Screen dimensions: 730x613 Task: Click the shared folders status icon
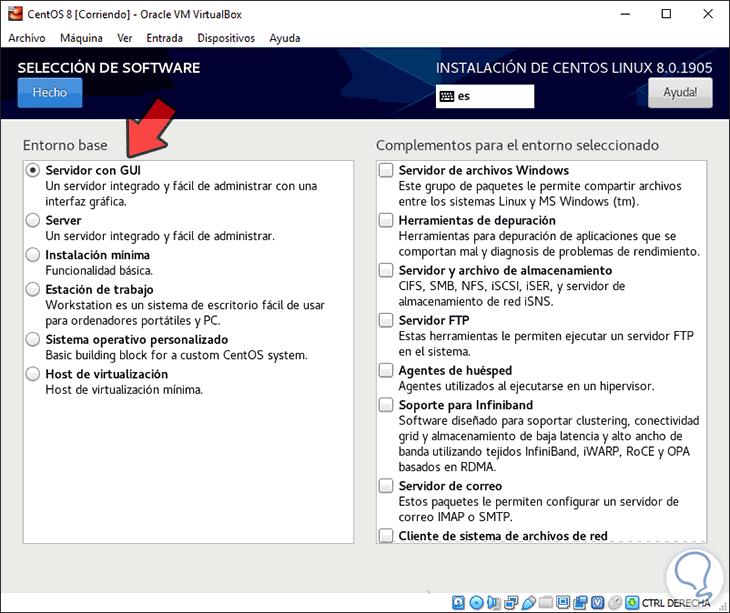coord(546,603)
